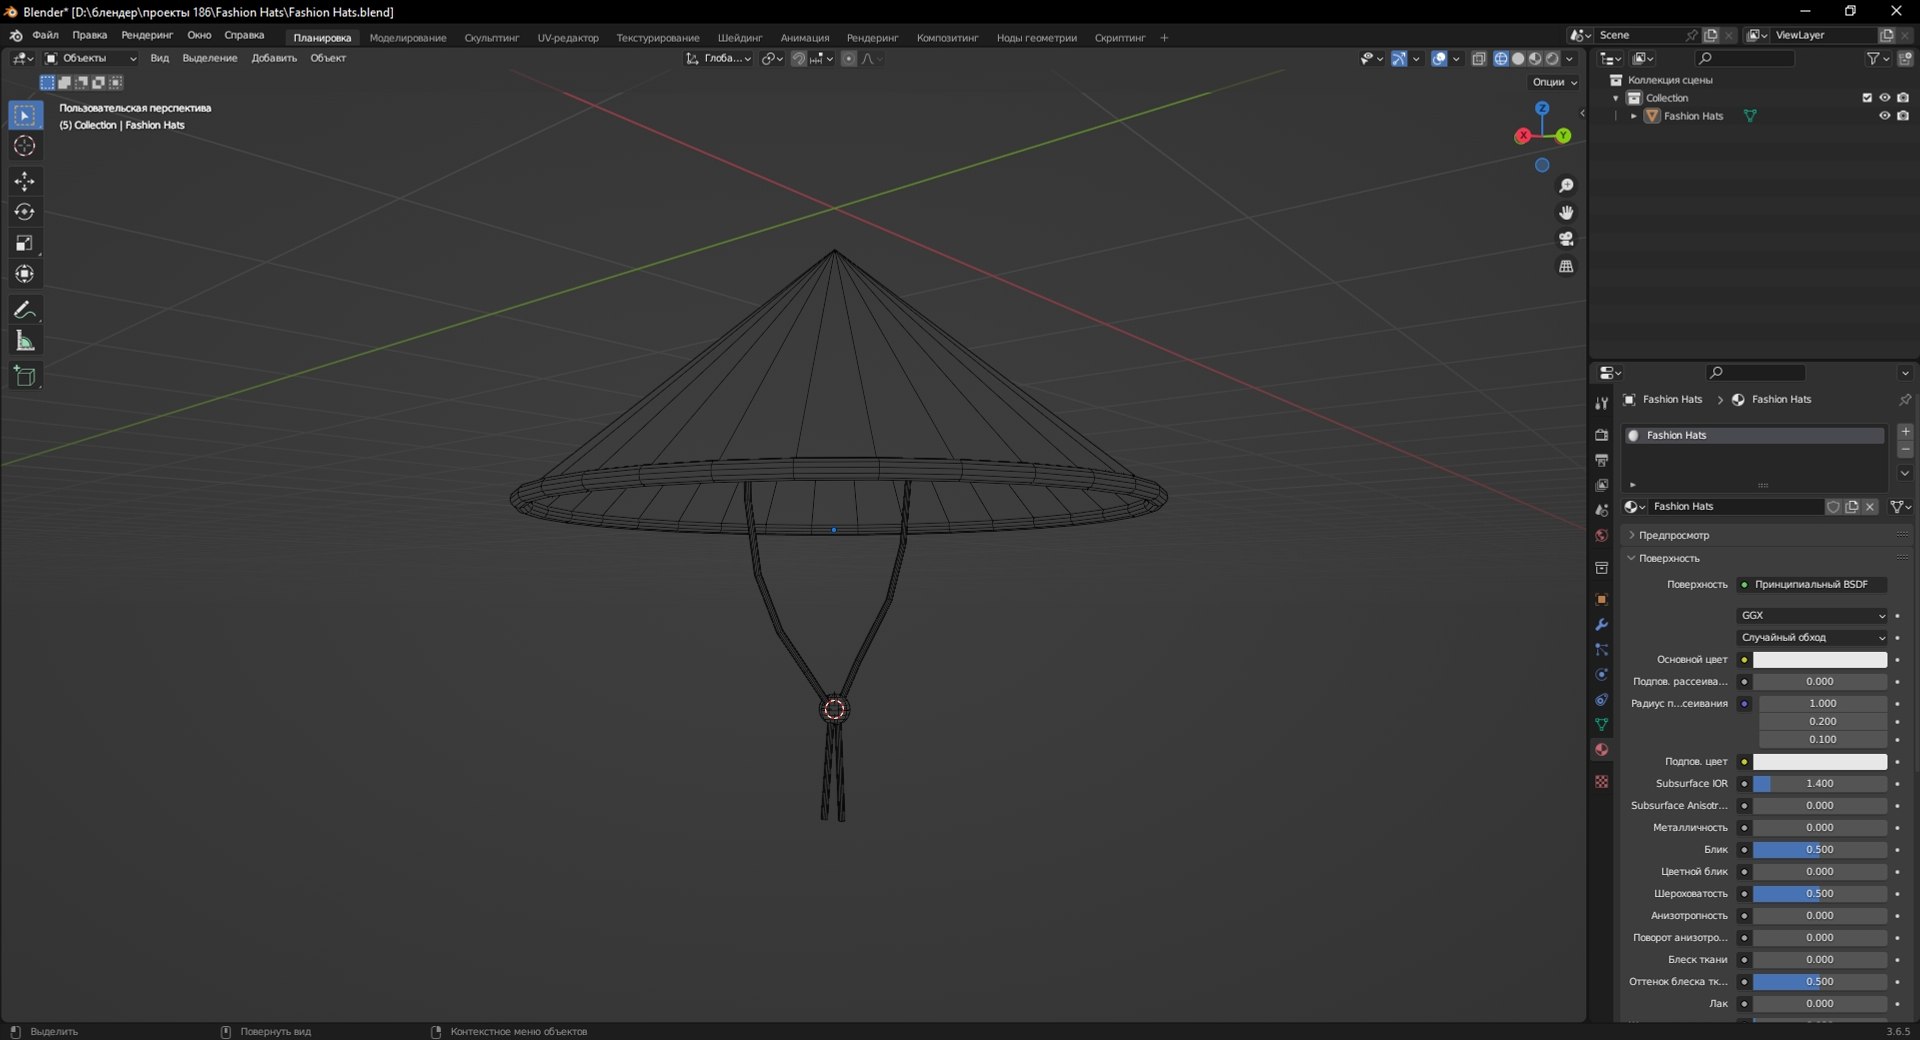Pick the Transform tool
This screenshot has height=1040, width=1920.
25,274
